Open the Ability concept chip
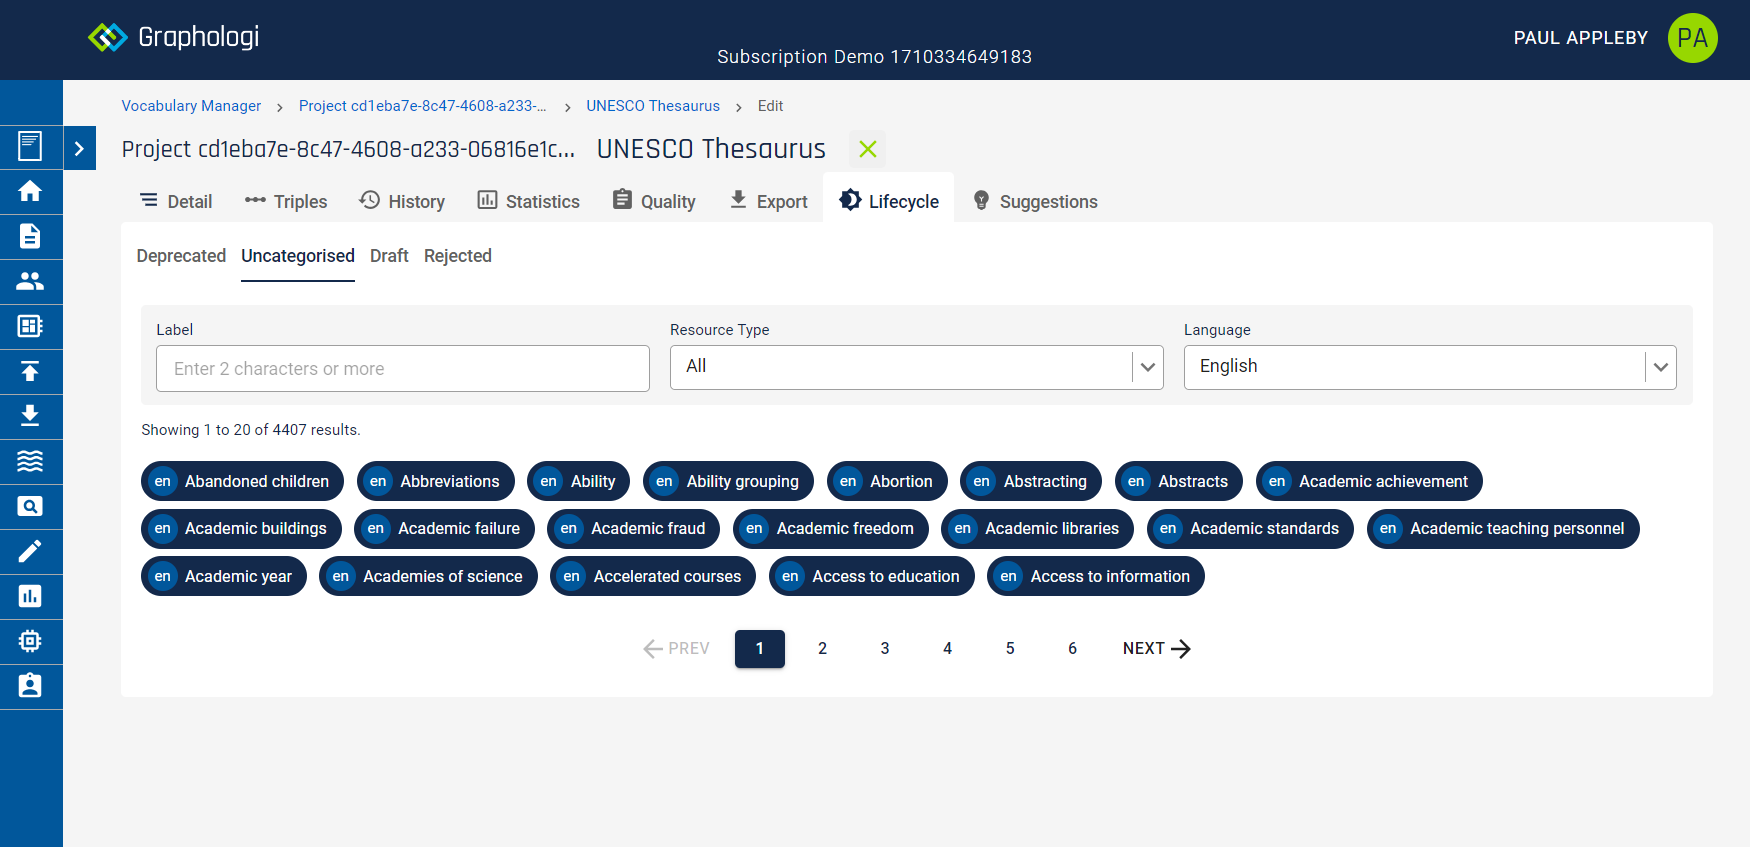The width and height of the screenshot is (1750, 847). (x=579, y=481)
